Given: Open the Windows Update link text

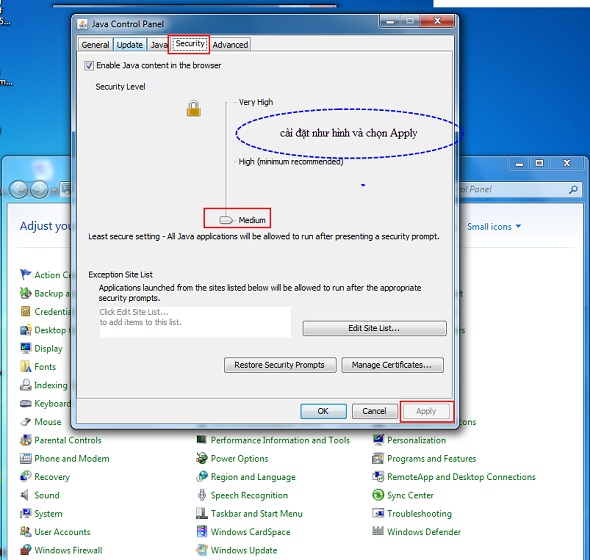Looking at the screenshot, I should (244, 550).
